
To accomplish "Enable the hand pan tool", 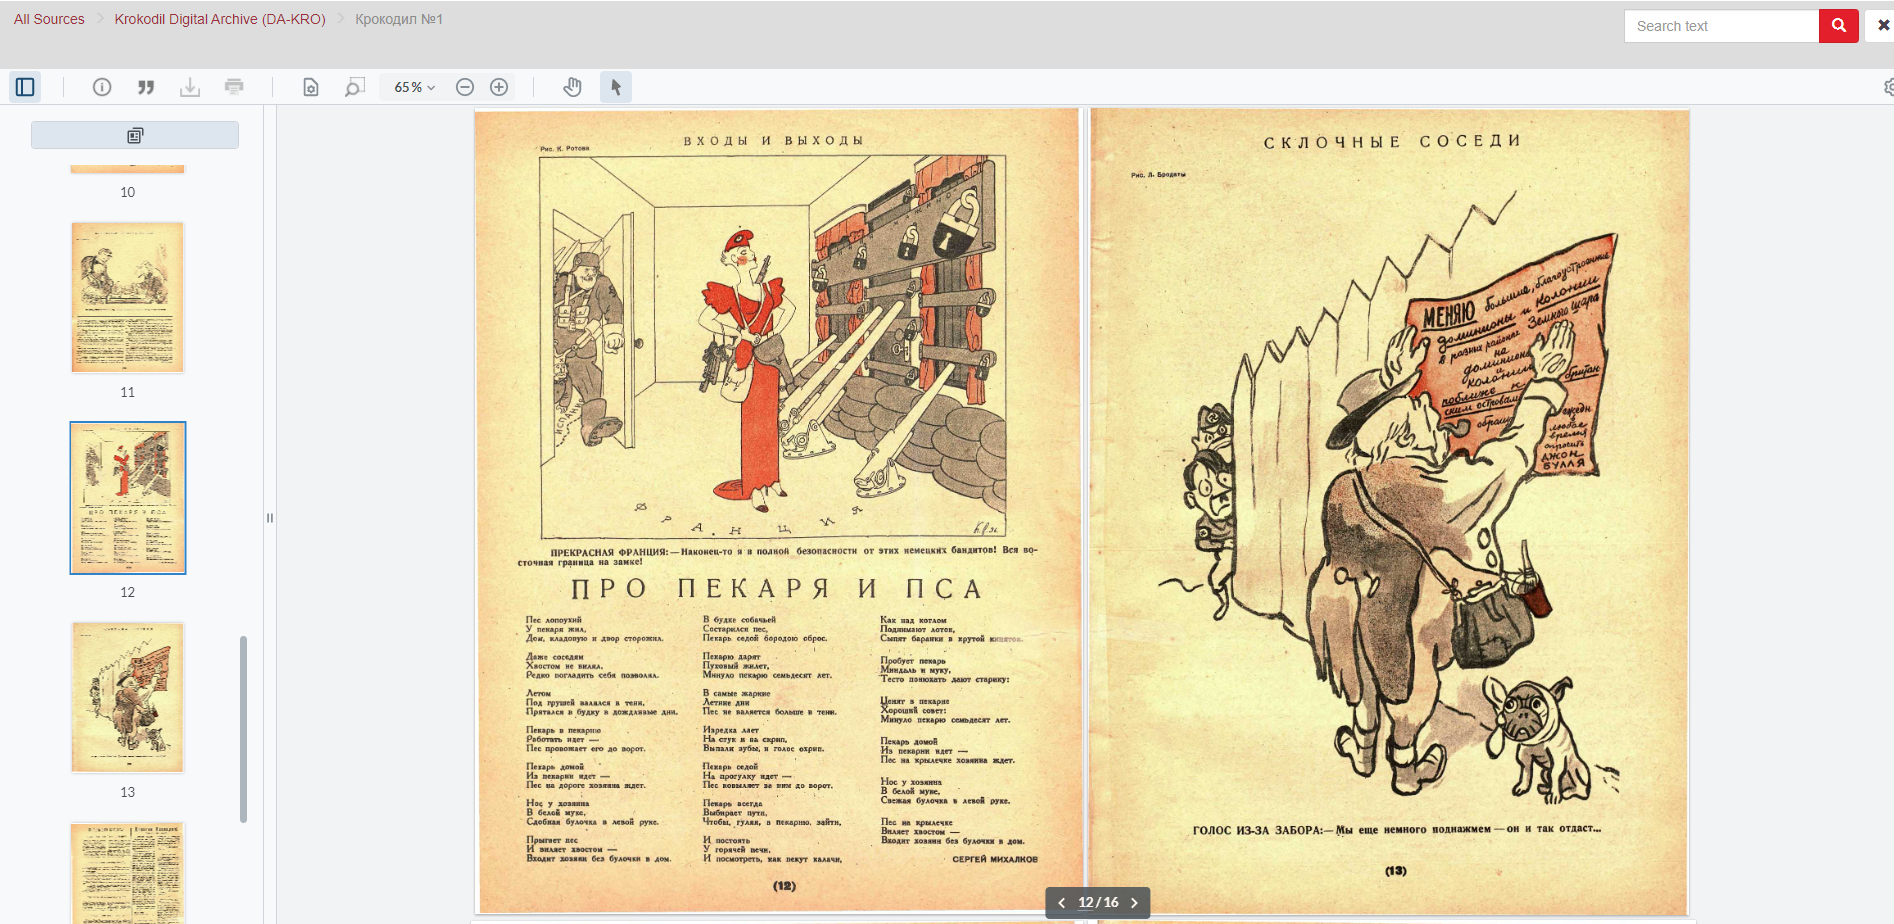I will coord(572,87).
